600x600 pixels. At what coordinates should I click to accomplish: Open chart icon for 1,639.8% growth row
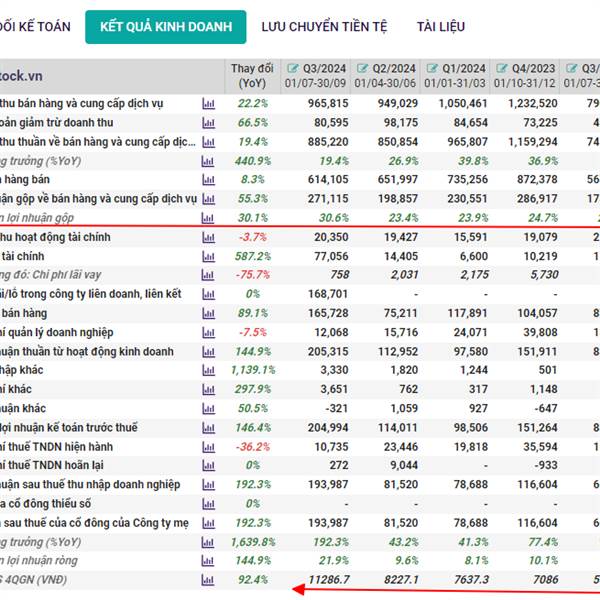(x=208, y=542)
